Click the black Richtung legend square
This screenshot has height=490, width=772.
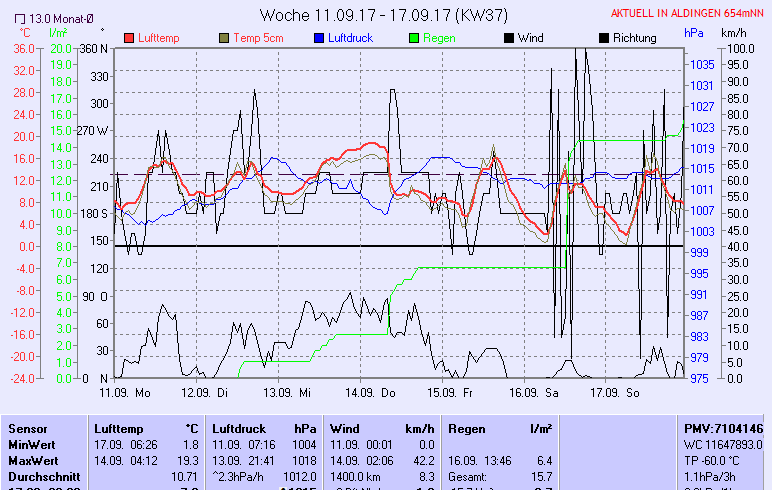click(603, 38)
